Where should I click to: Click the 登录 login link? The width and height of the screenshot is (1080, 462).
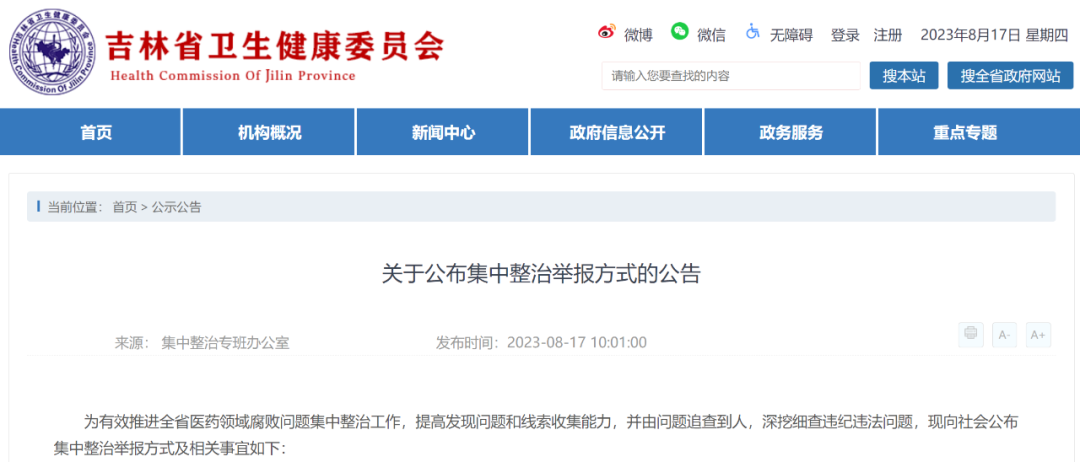[x=845, y=35]
